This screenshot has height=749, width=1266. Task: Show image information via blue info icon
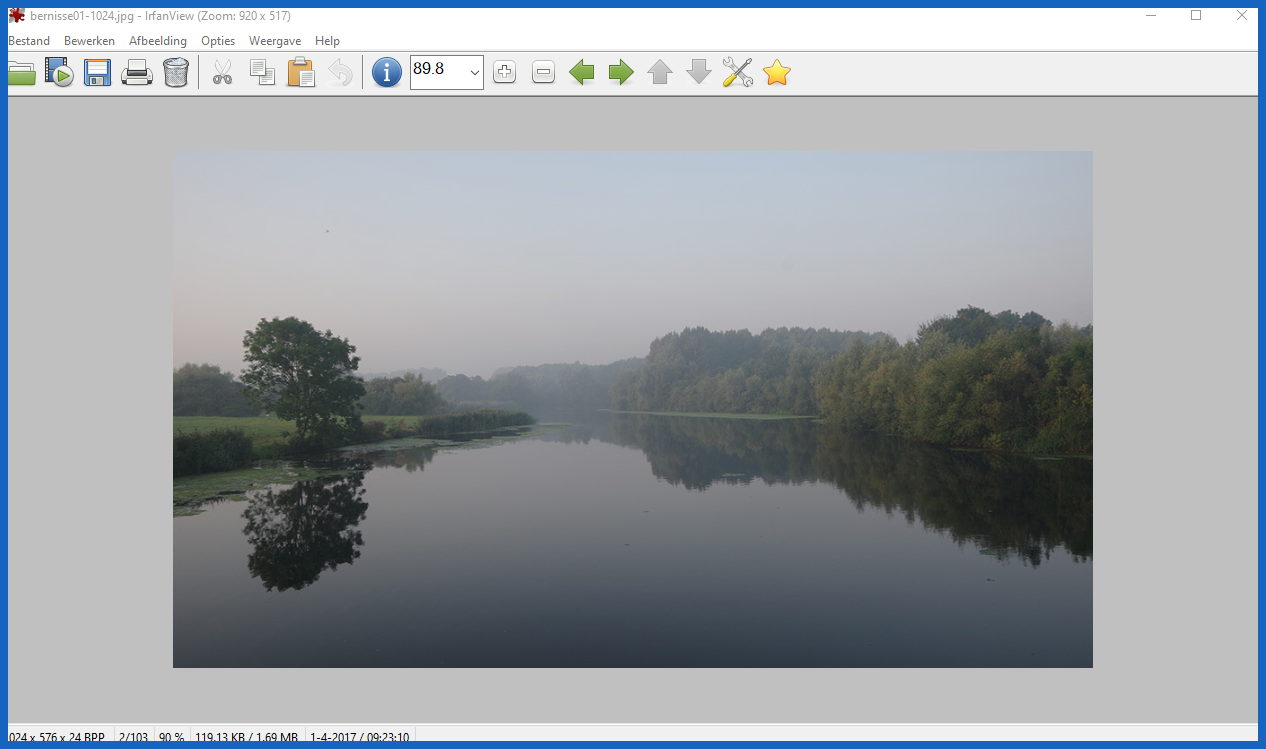[x=387, y=72]
